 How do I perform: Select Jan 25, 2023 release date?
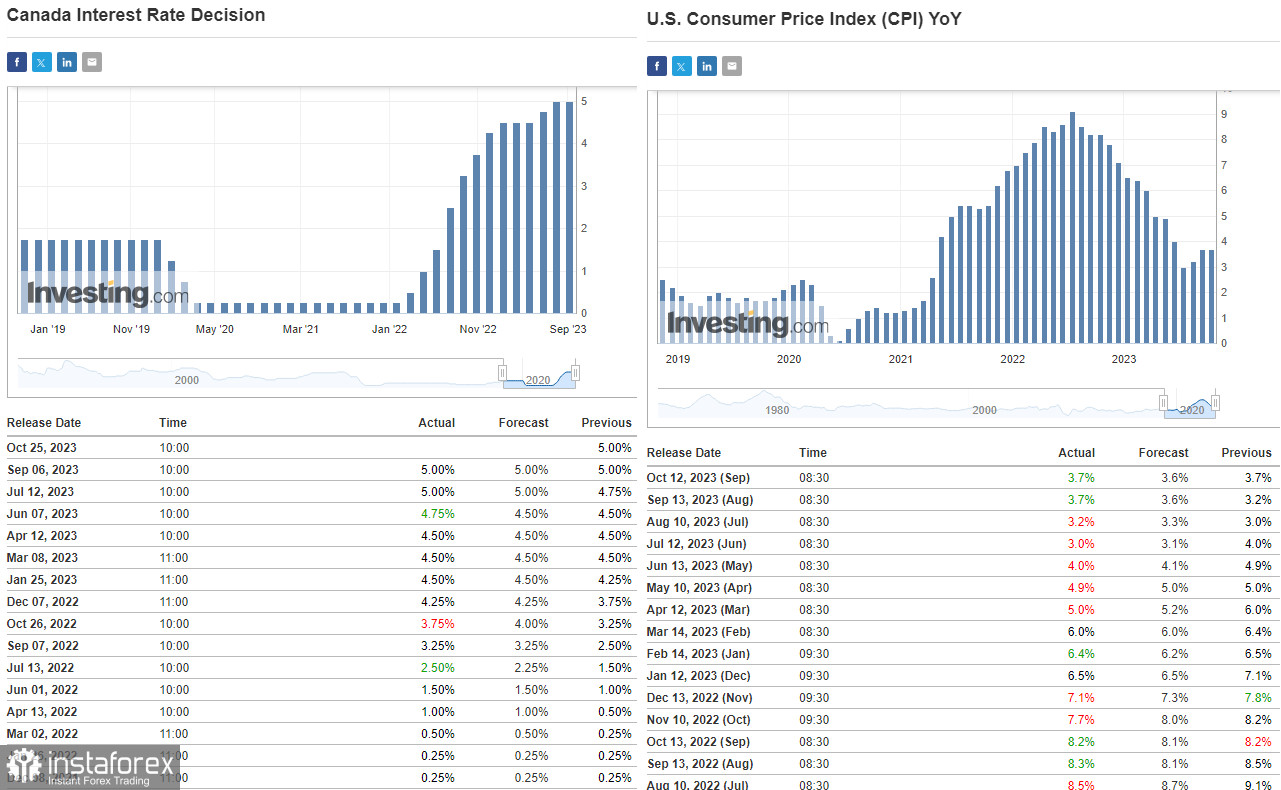[42, 580]
